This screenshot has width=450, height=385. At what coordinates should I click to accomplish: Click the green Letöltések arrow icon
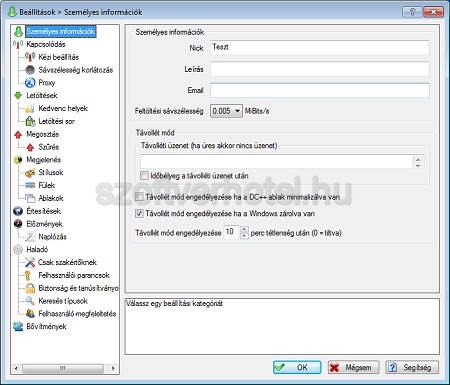click(x=18, y=96)
